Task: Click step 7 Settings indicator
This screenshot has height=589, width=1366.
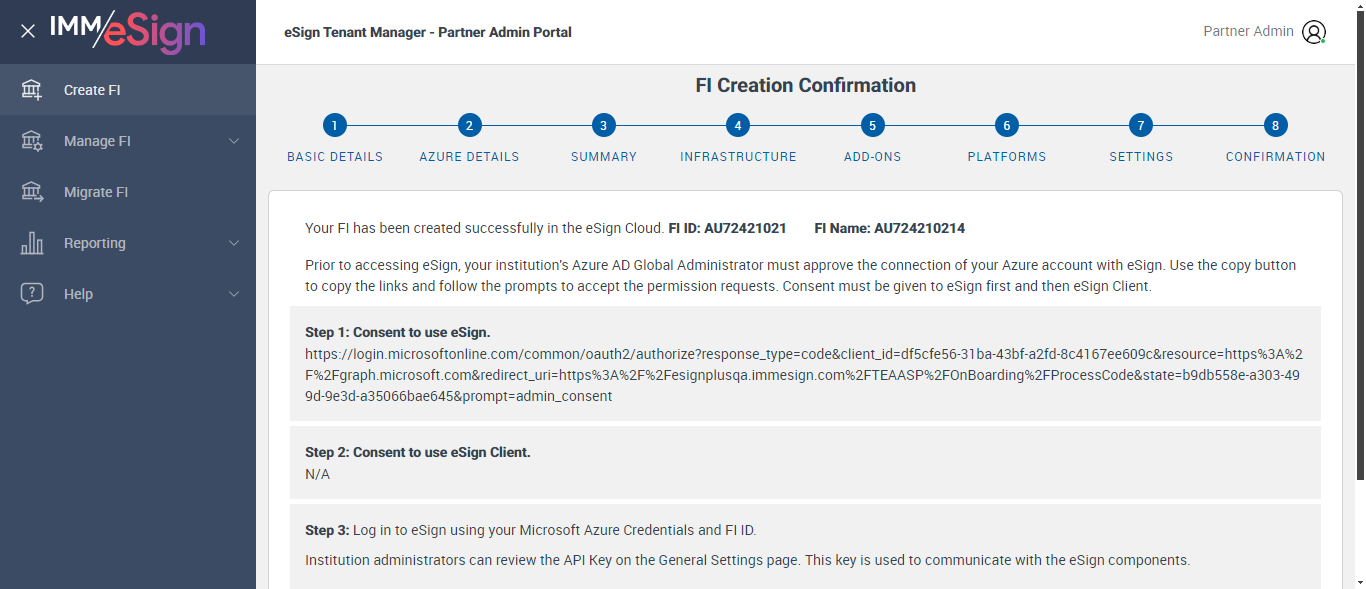Action: coord(1141,126)
